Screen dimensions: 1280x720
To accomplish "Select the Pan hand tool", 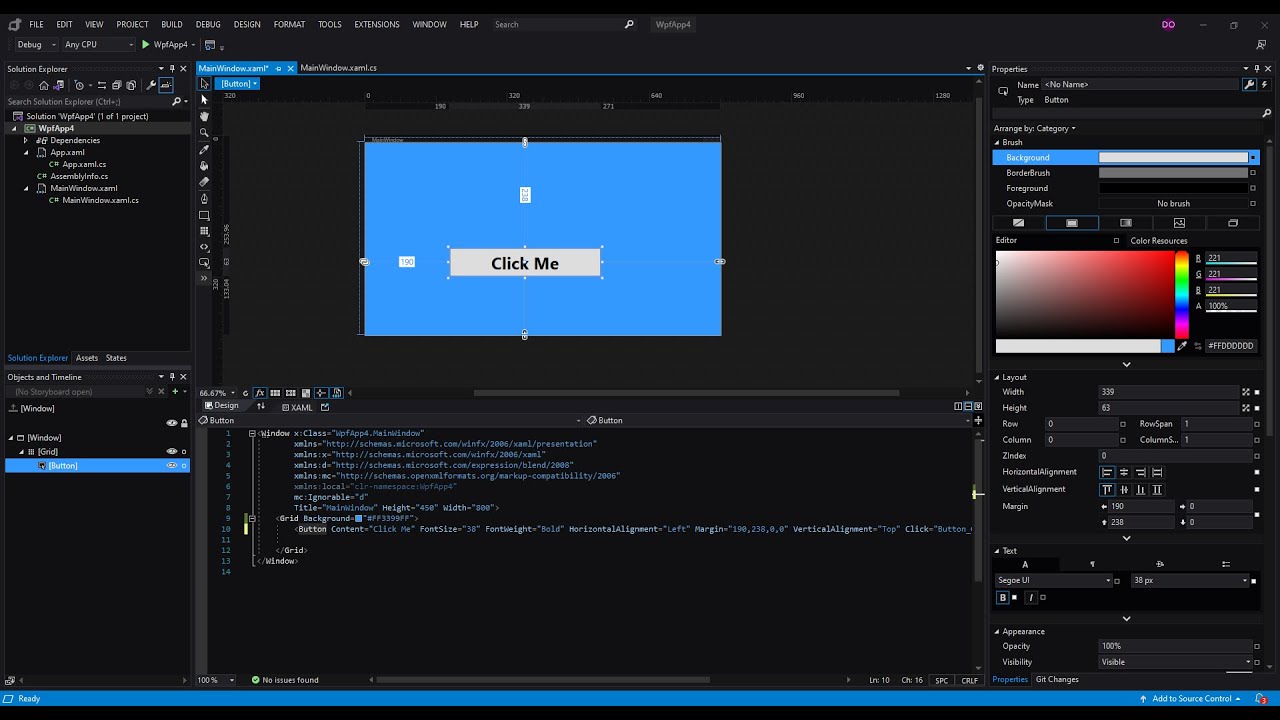I will click(x=204, y=116).
